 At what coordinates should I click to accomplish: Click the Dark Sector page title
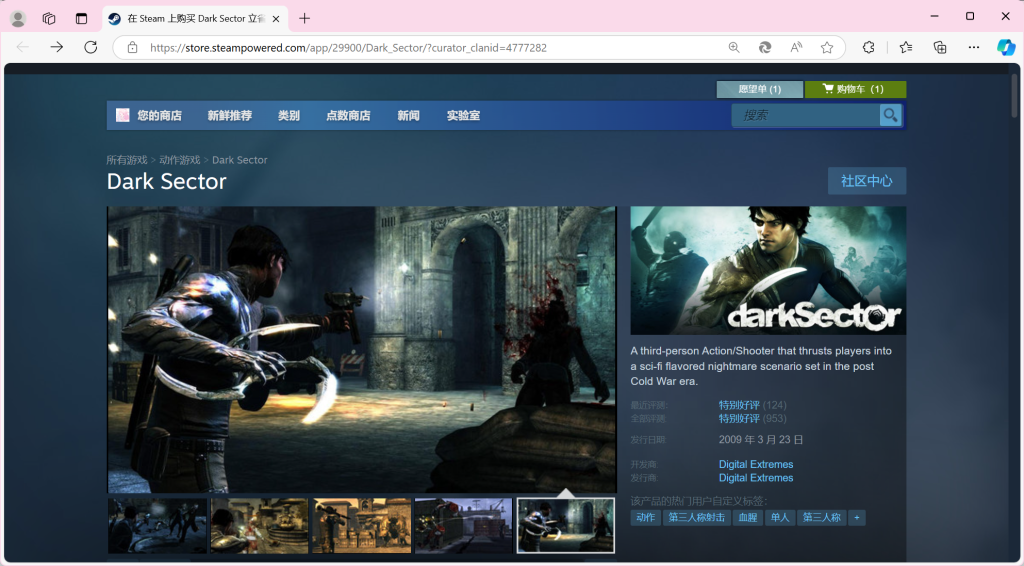[x=167, y=181]
